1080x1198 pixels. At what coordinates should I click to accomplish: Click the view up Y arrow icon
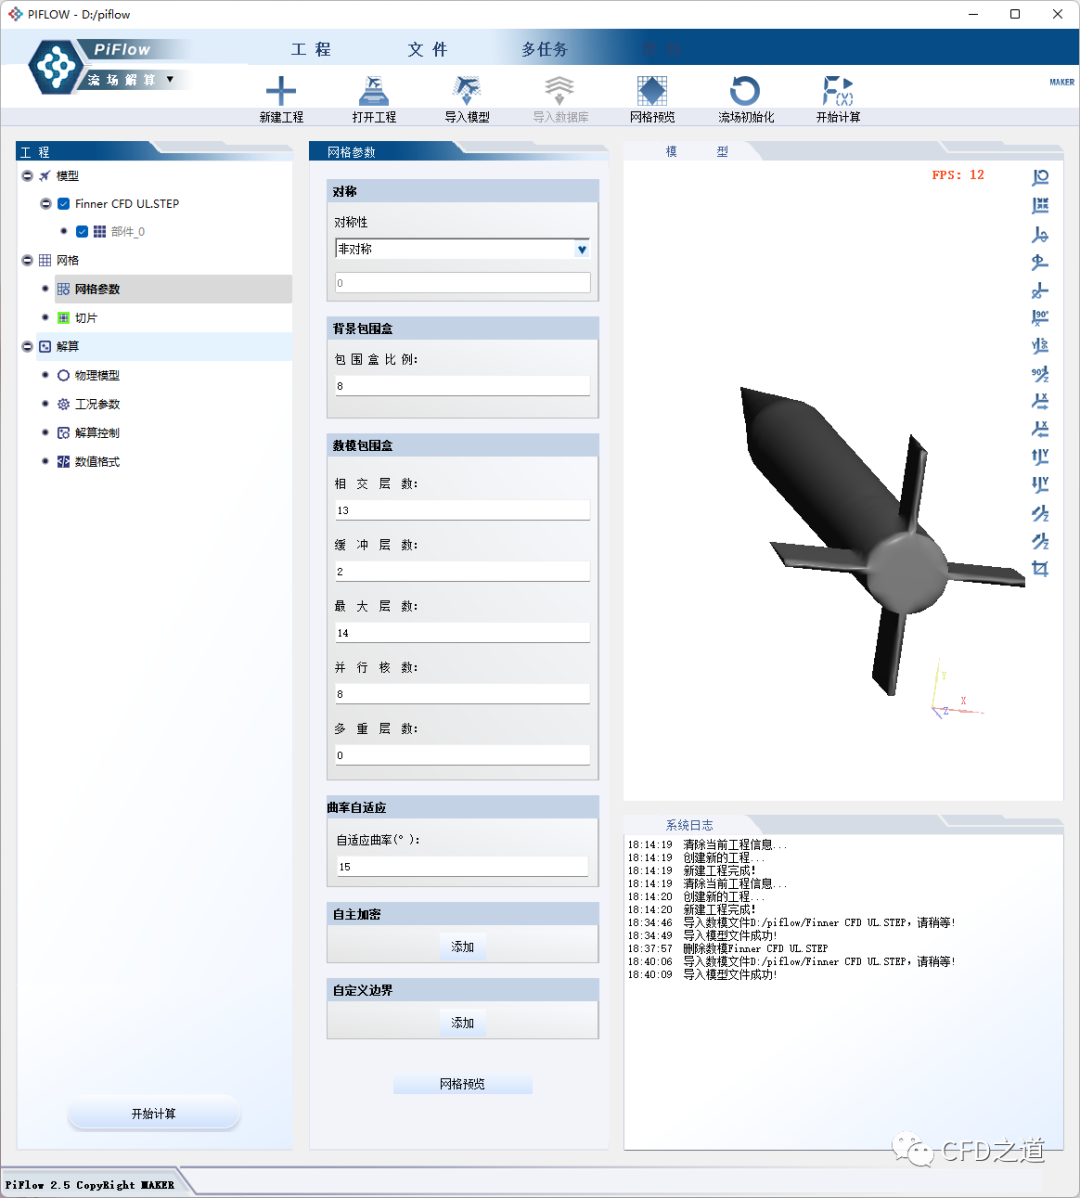[1040, 457]
